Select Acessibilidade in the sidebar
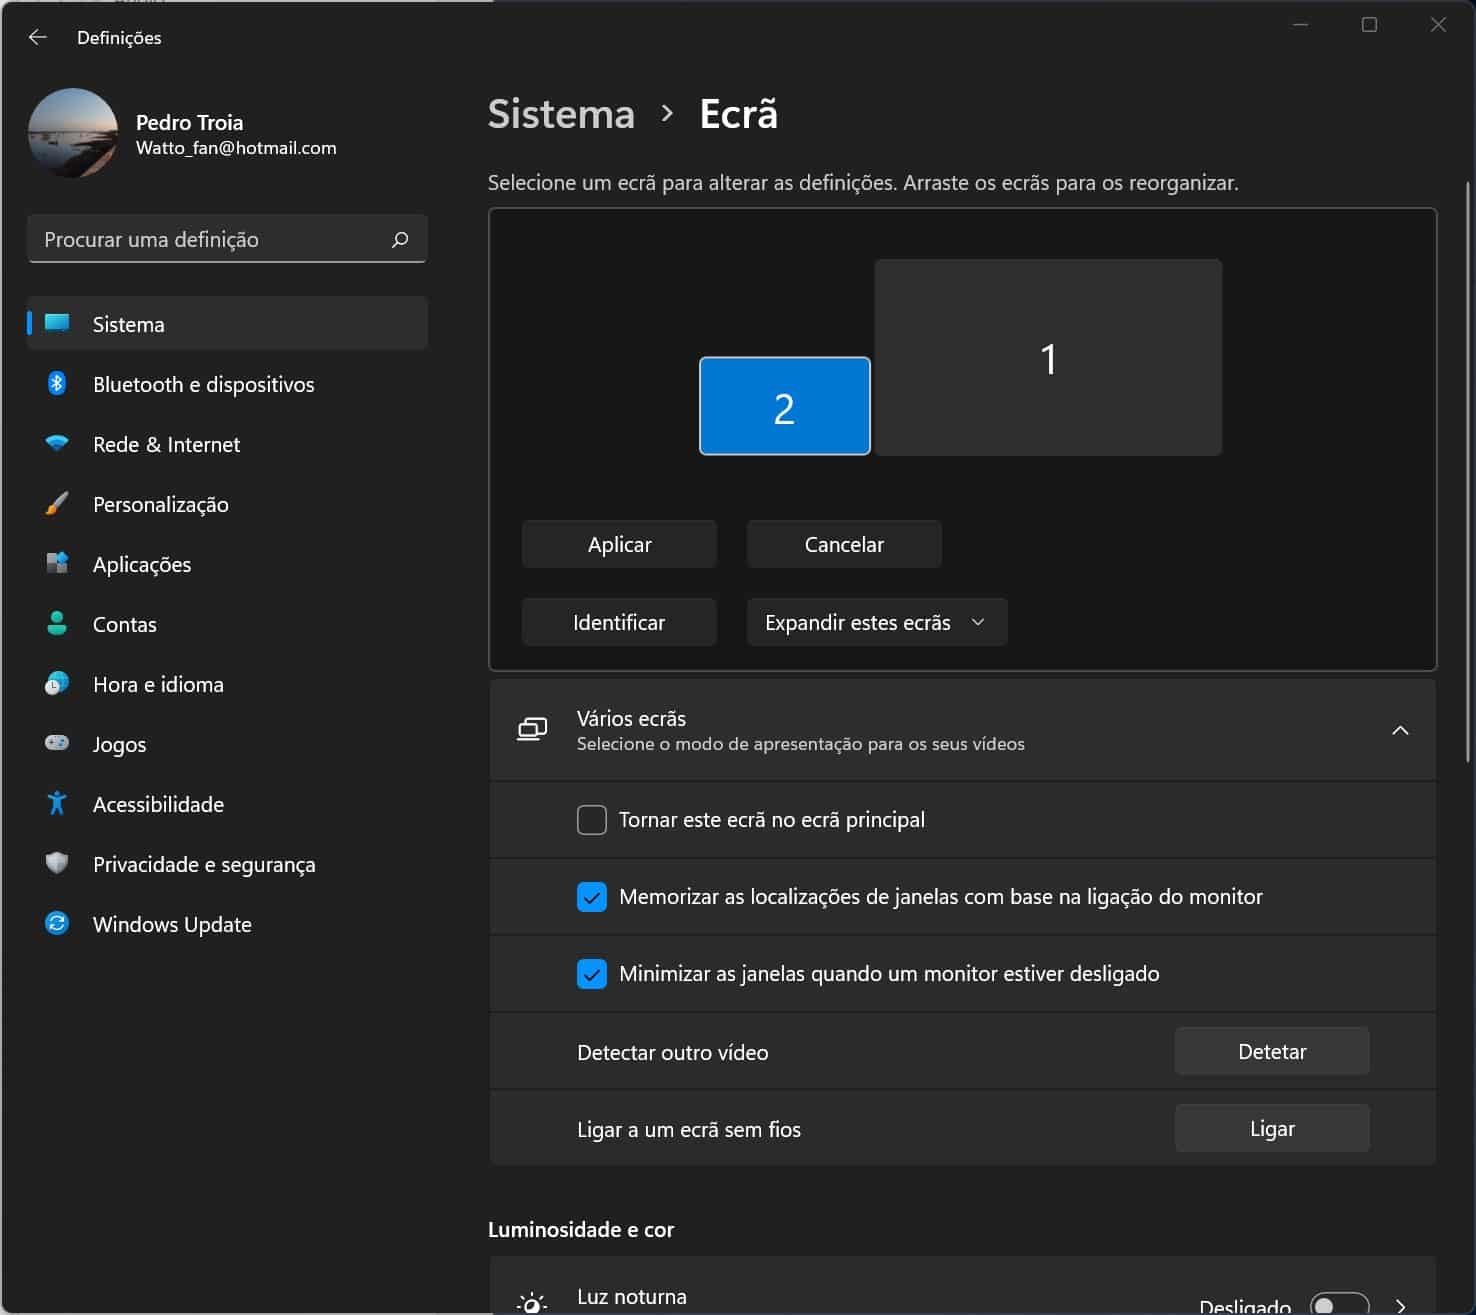1476x1315 pixels. [x=57, y=804]
